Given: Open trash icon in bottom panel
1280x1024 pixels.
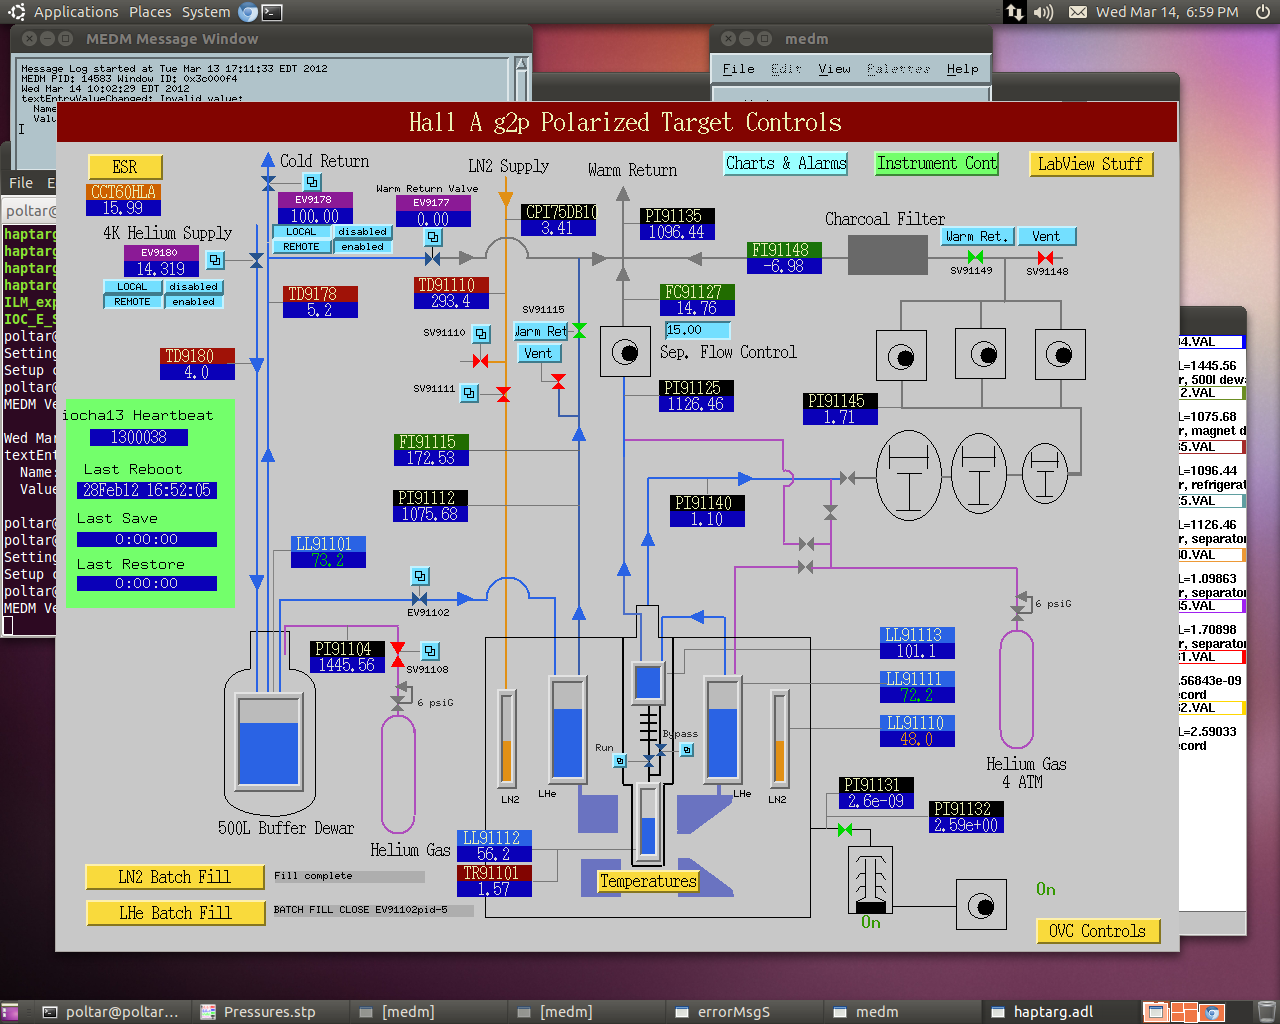Looking at the screenshot, I should click(1266, 1012).
